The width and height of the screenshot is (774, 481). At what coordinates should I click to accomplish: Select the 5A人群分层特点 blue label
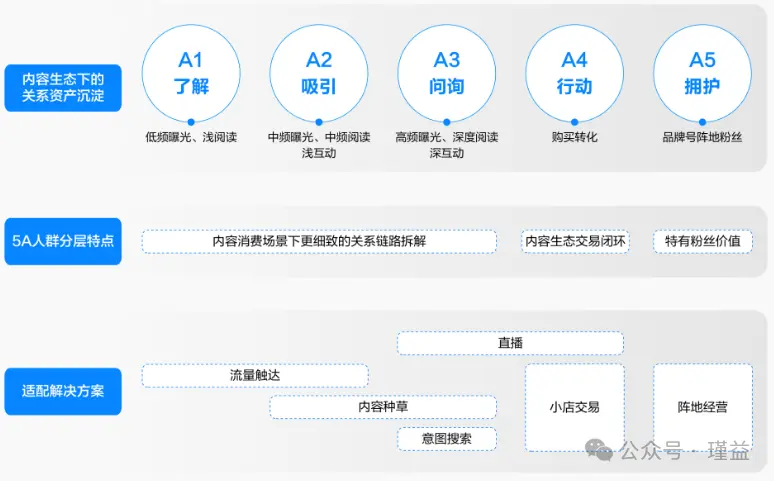63,241
